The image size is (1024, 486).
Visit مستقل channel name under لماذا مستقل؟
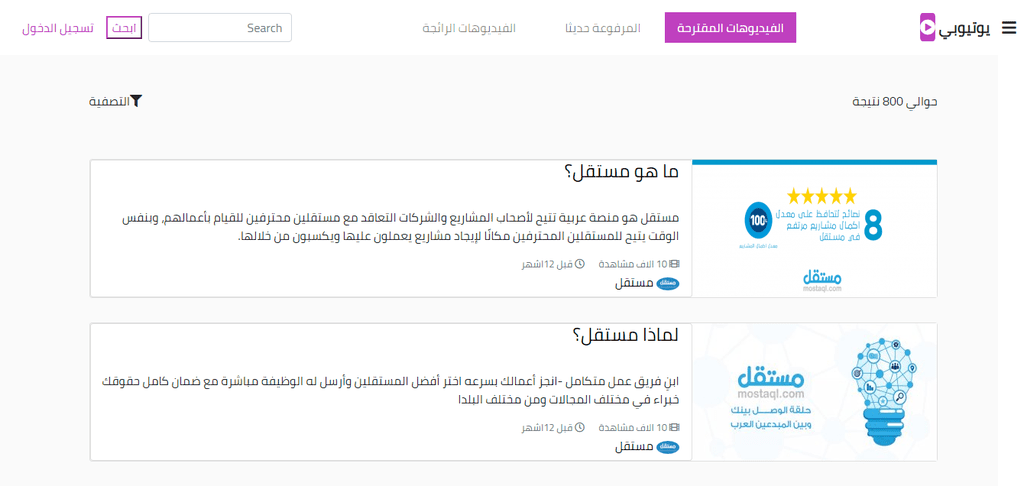(x=633, y=447)
